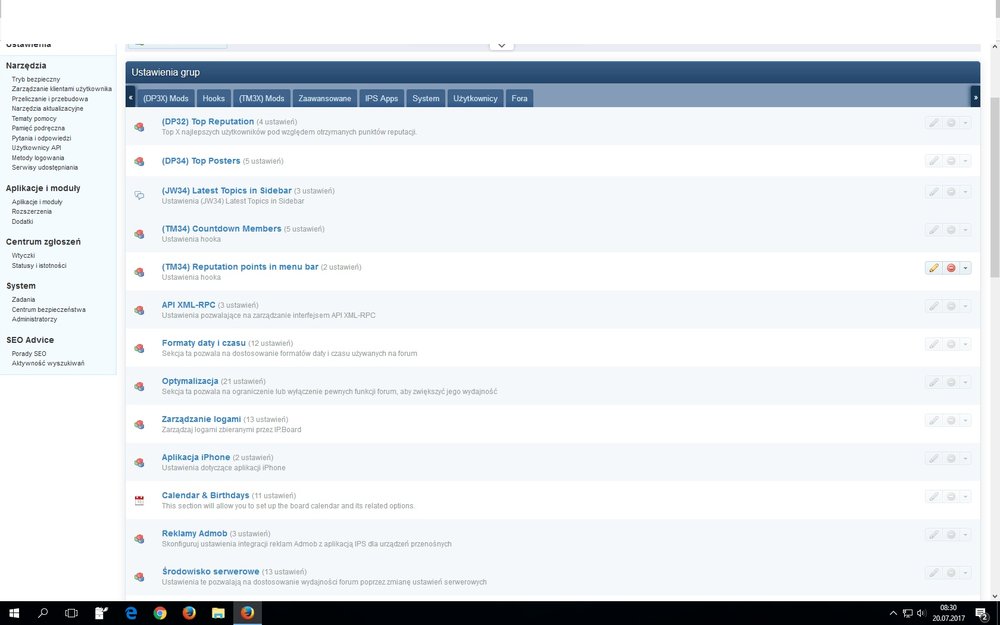
Task: Go to Tryb bezpieczny in sidebar
Action: pos(36,79)
